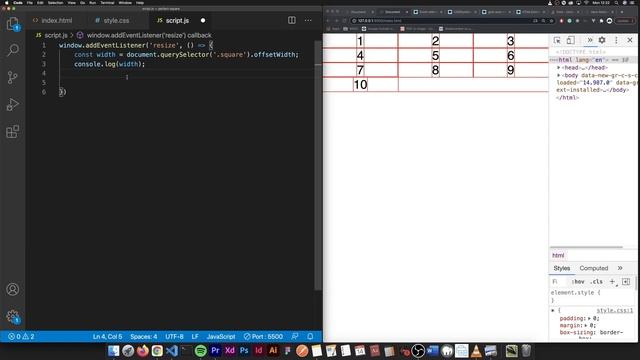
Task: Expand the head element node
Action: click(559, 68)
